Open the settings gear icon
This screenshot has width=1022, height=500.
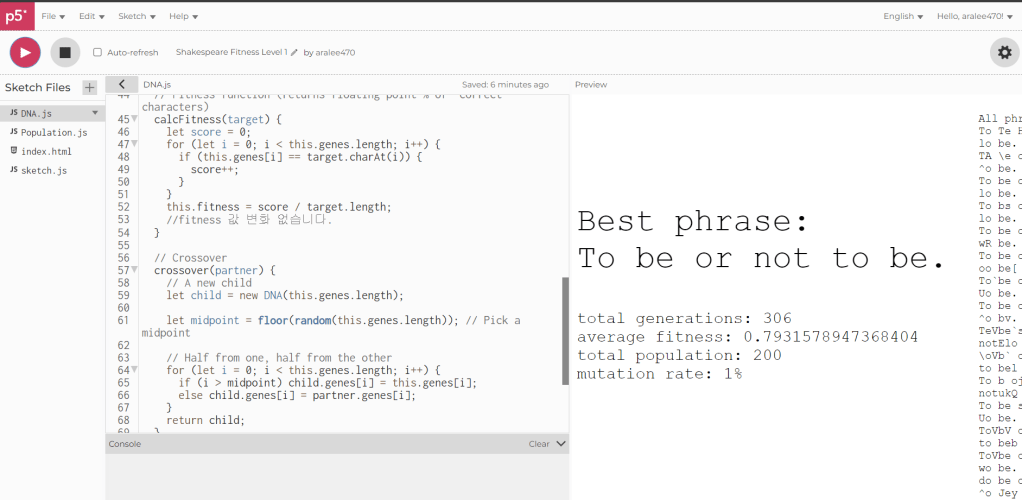point(1002,52)
